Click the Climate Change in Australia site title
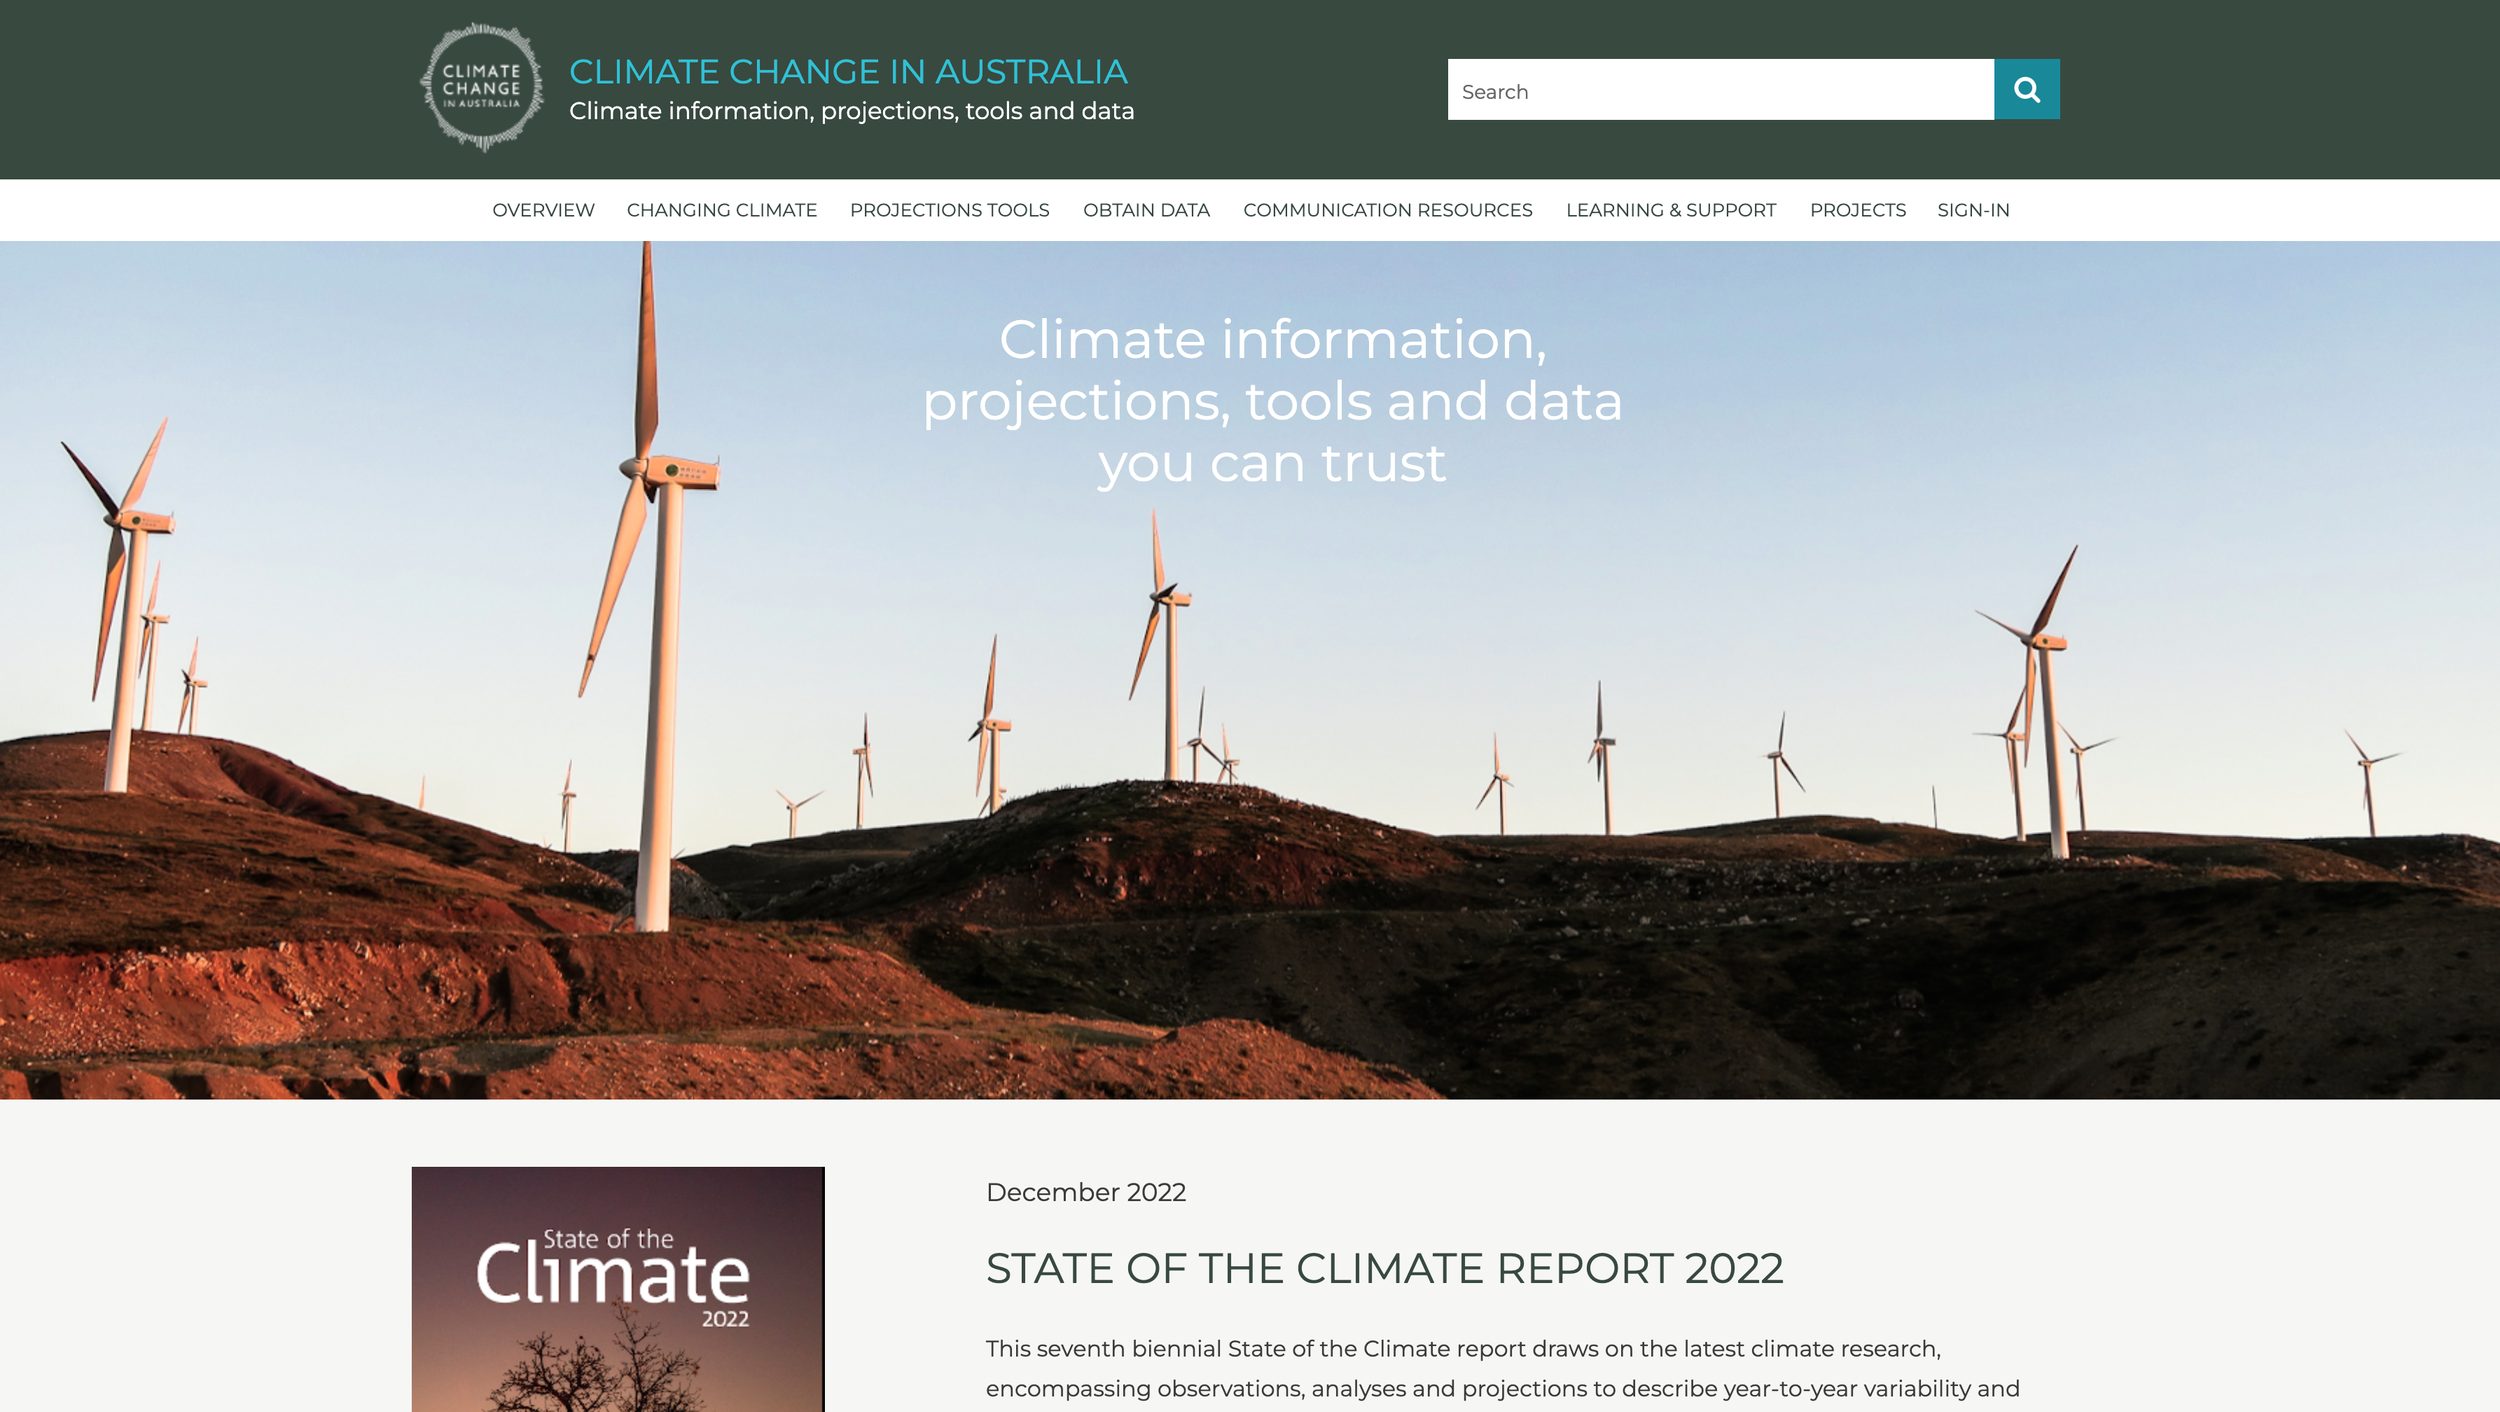 848,72
